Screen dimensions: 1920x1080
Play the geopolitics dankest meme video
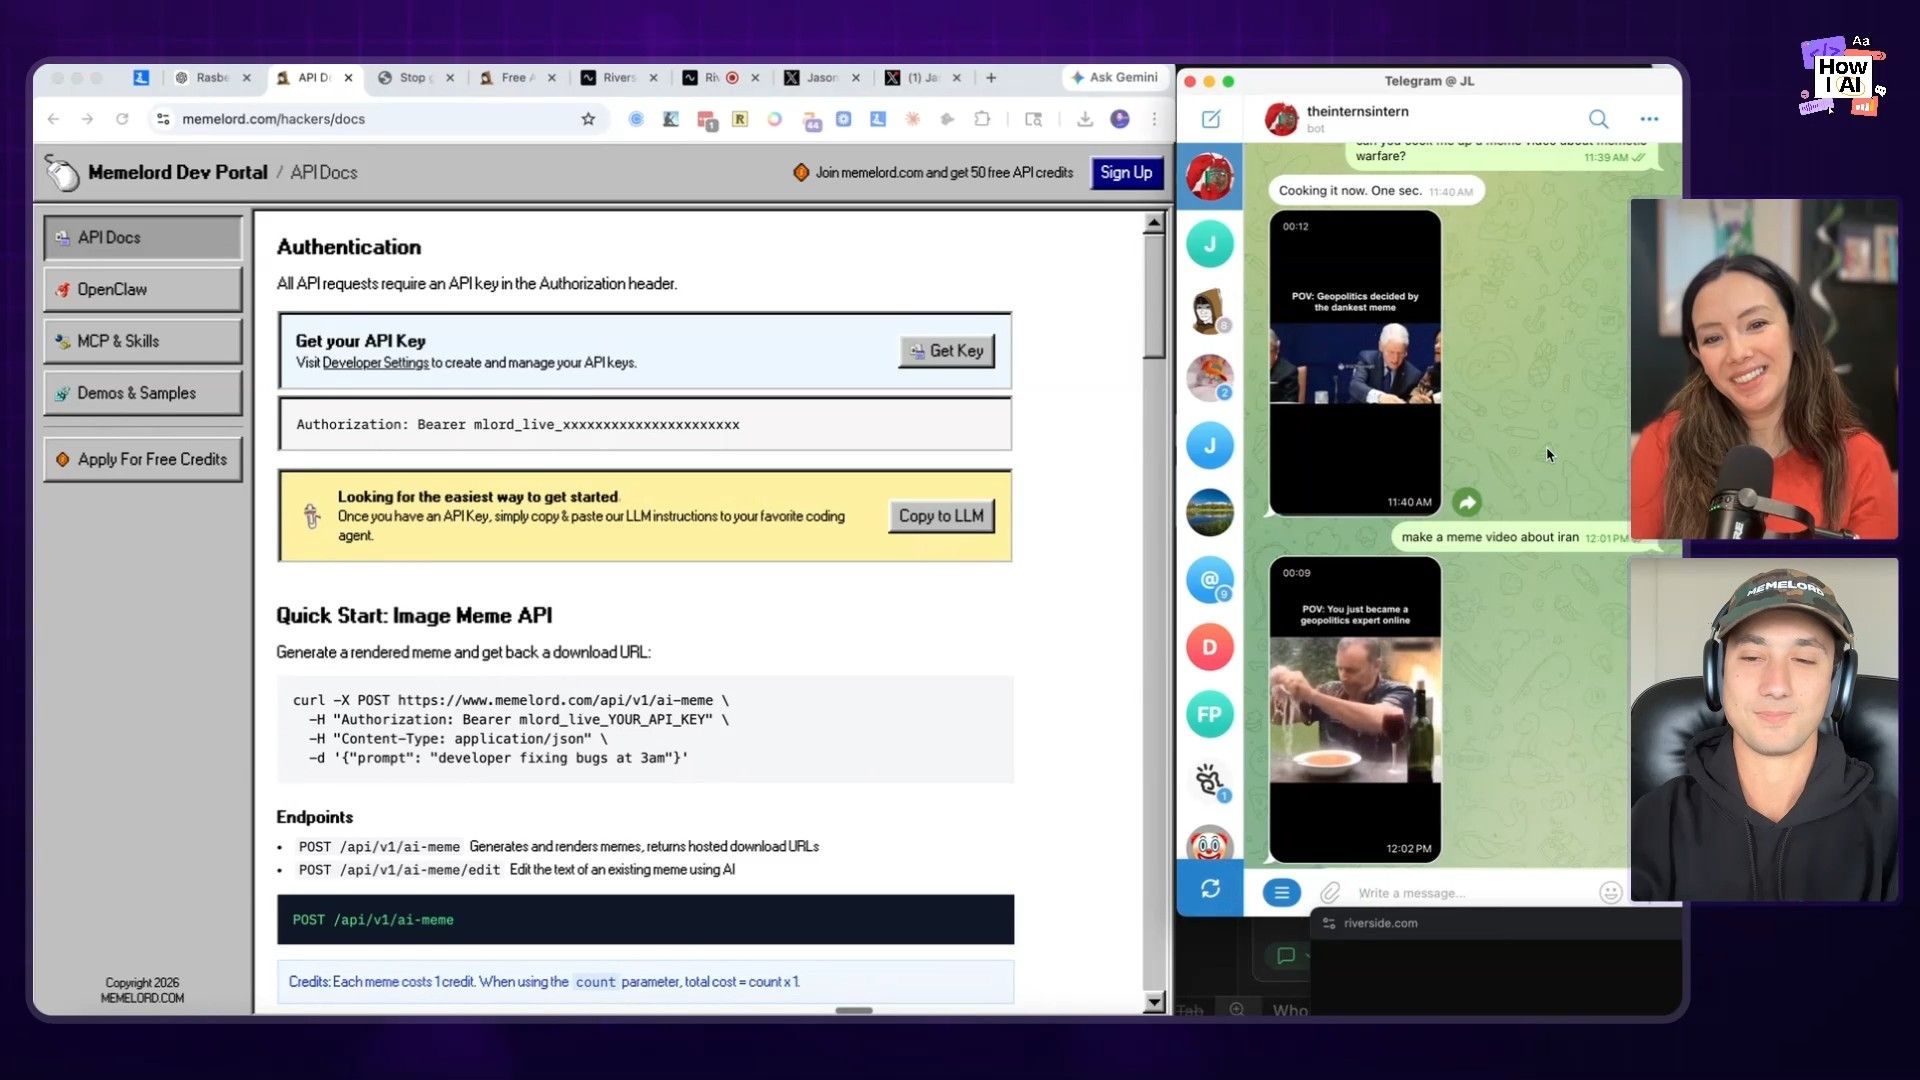[x=1355, y=362]
